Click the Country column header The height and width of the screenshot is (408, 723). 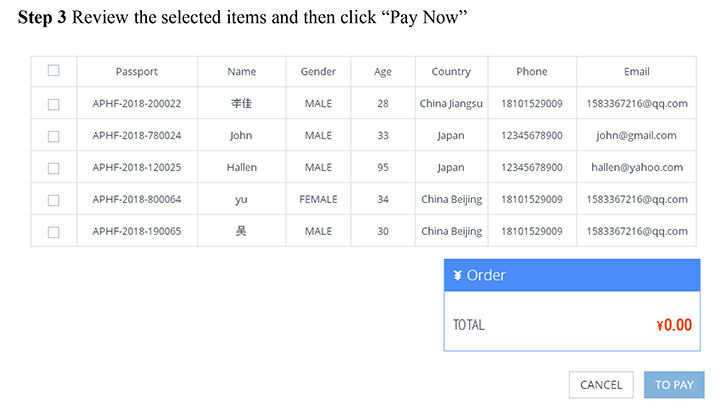451,72
